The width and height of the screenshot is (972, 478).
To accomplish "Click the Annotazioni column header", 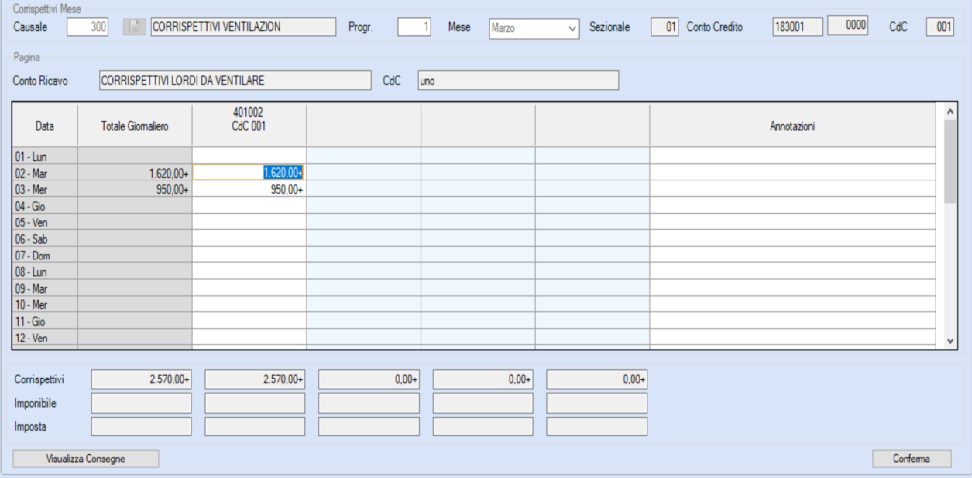I will [792, 126].
